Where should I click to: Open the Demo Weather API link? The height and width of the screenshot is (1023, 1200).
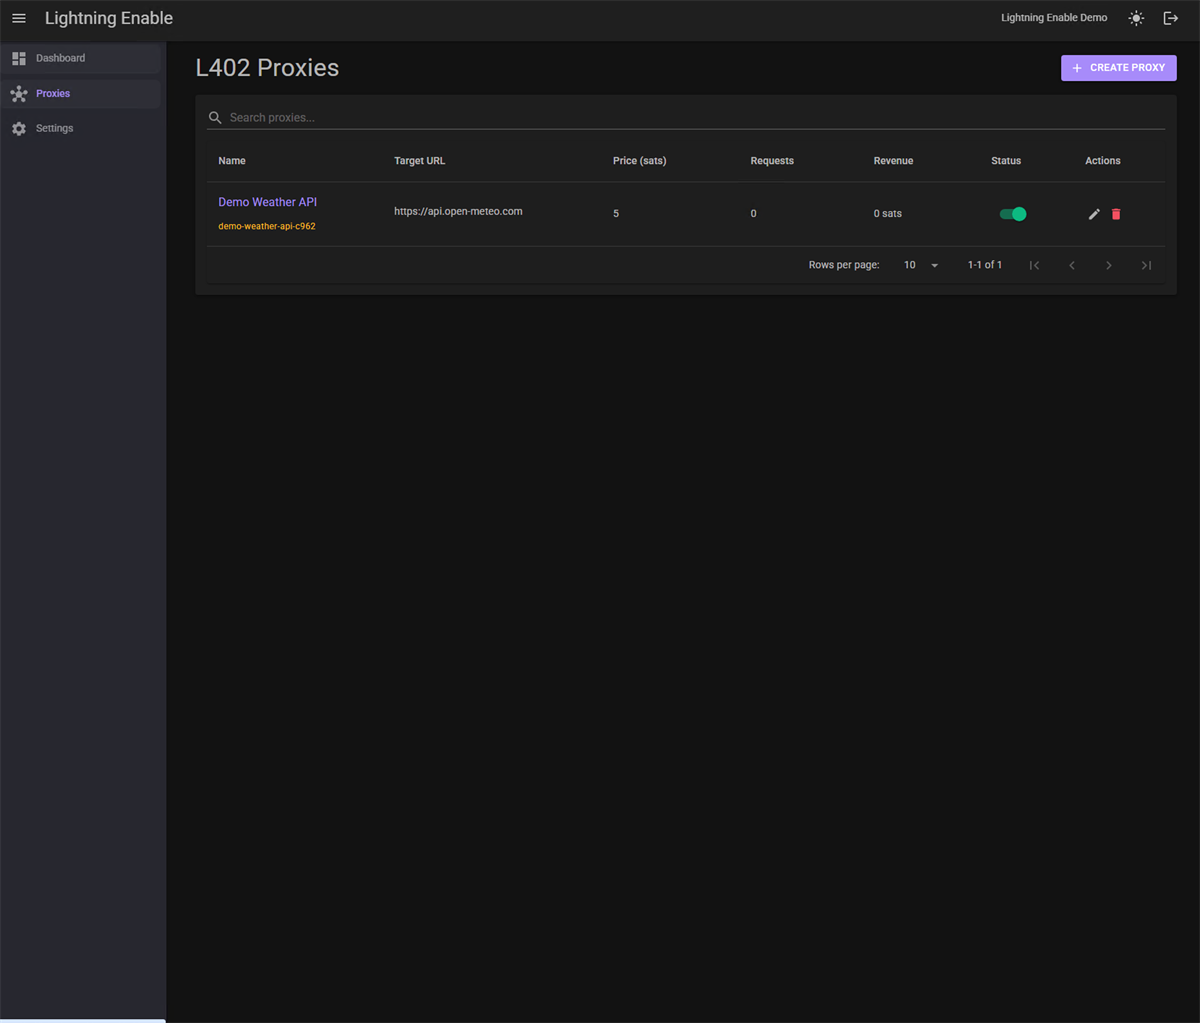[x=267, y=202]
